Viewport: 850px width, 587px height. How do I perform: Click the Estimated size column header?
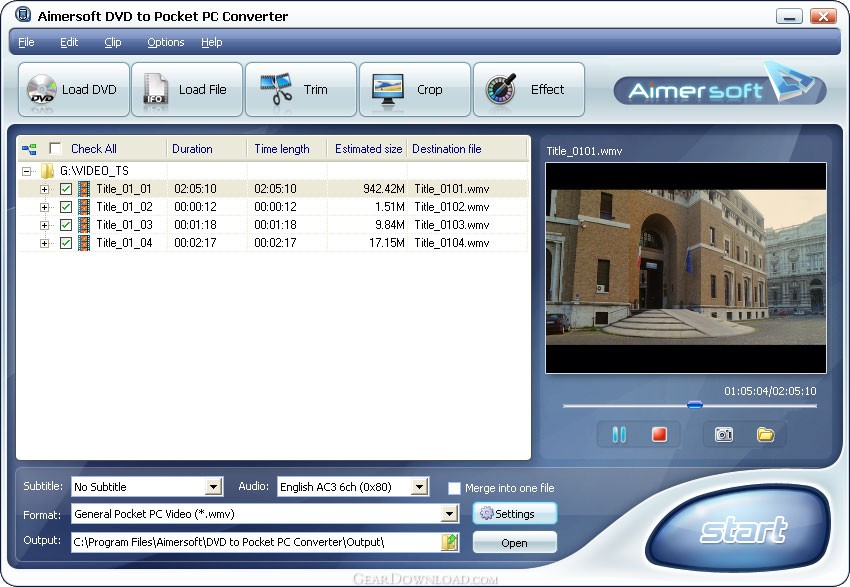(x=367, y=149)
